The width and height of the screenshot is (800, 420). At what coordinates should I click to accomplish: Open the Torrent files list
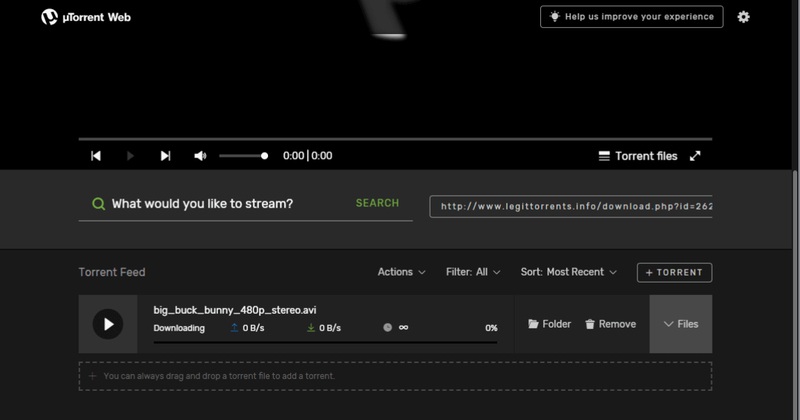click(x=638, y=156)
